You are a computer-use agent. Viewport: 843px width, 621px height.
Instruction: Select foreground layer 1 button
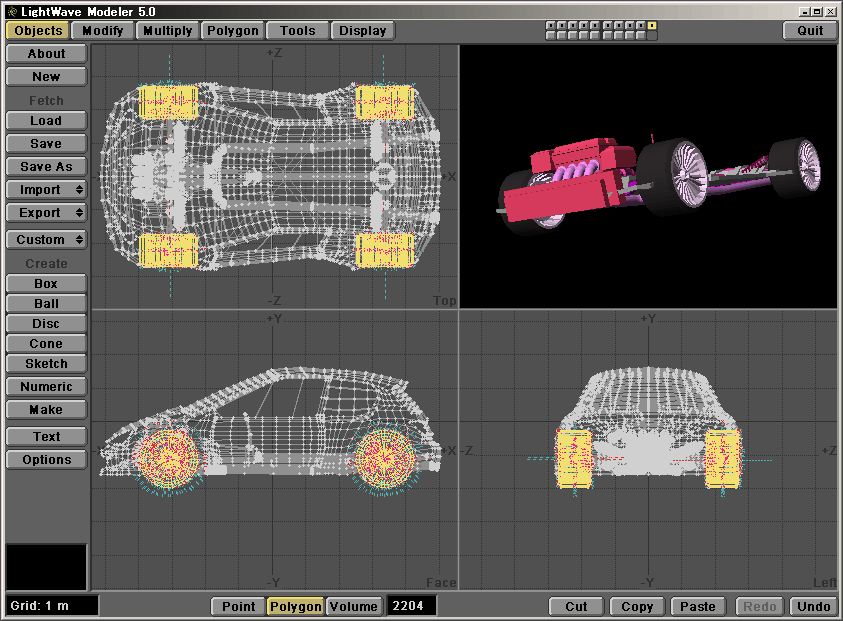[x=551, y=25]
